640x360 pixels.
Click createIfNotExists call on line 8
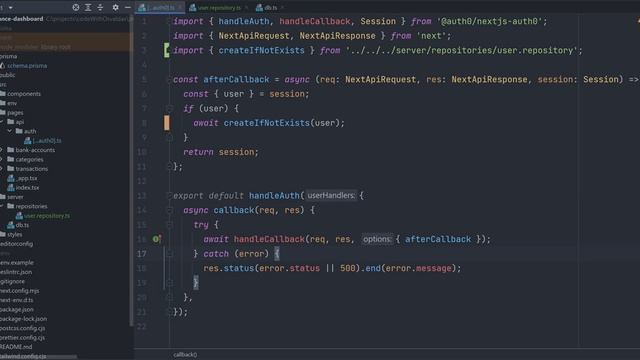coord(267,123)
